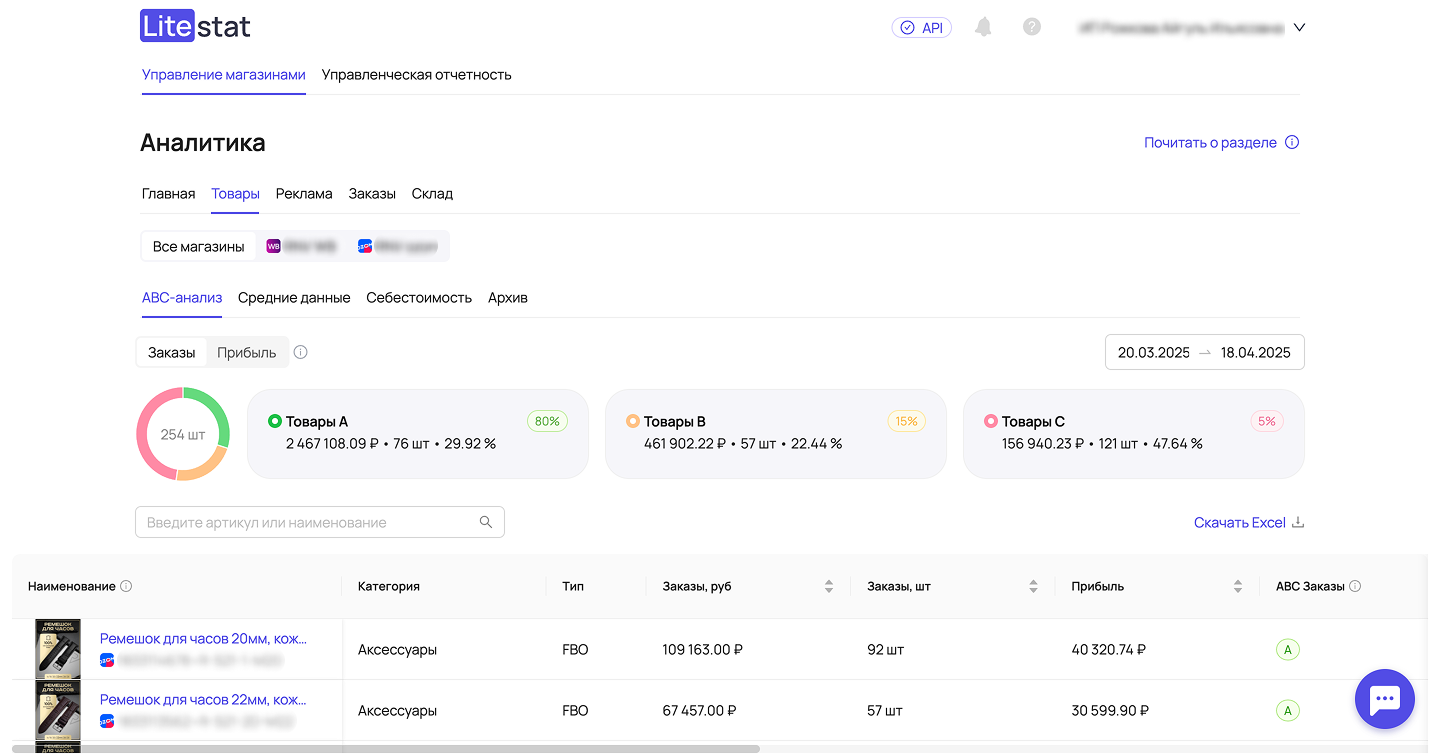Viewport: 1433px width, 754px height.
Task: Click the info icon next to ABC Заказы
Action: coord(1355,586)
